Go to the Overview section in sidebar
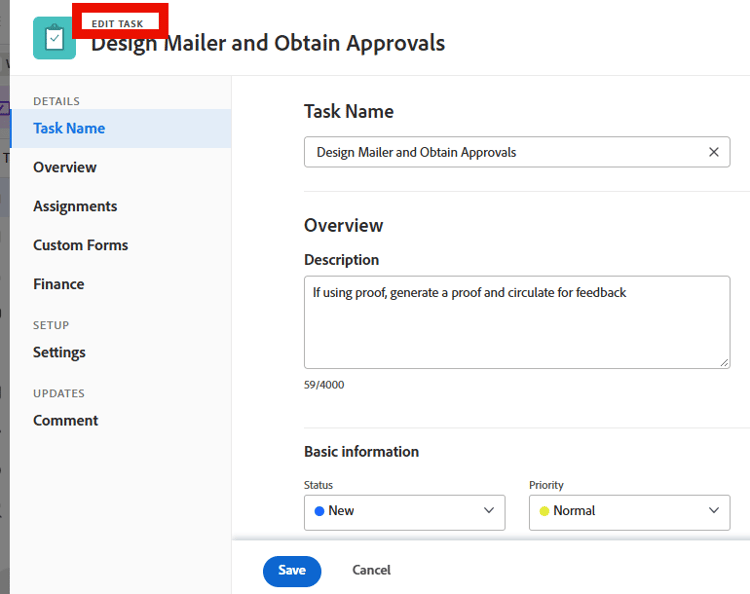The width and height of the screenshot is (750, 594). tap(65, 167)
